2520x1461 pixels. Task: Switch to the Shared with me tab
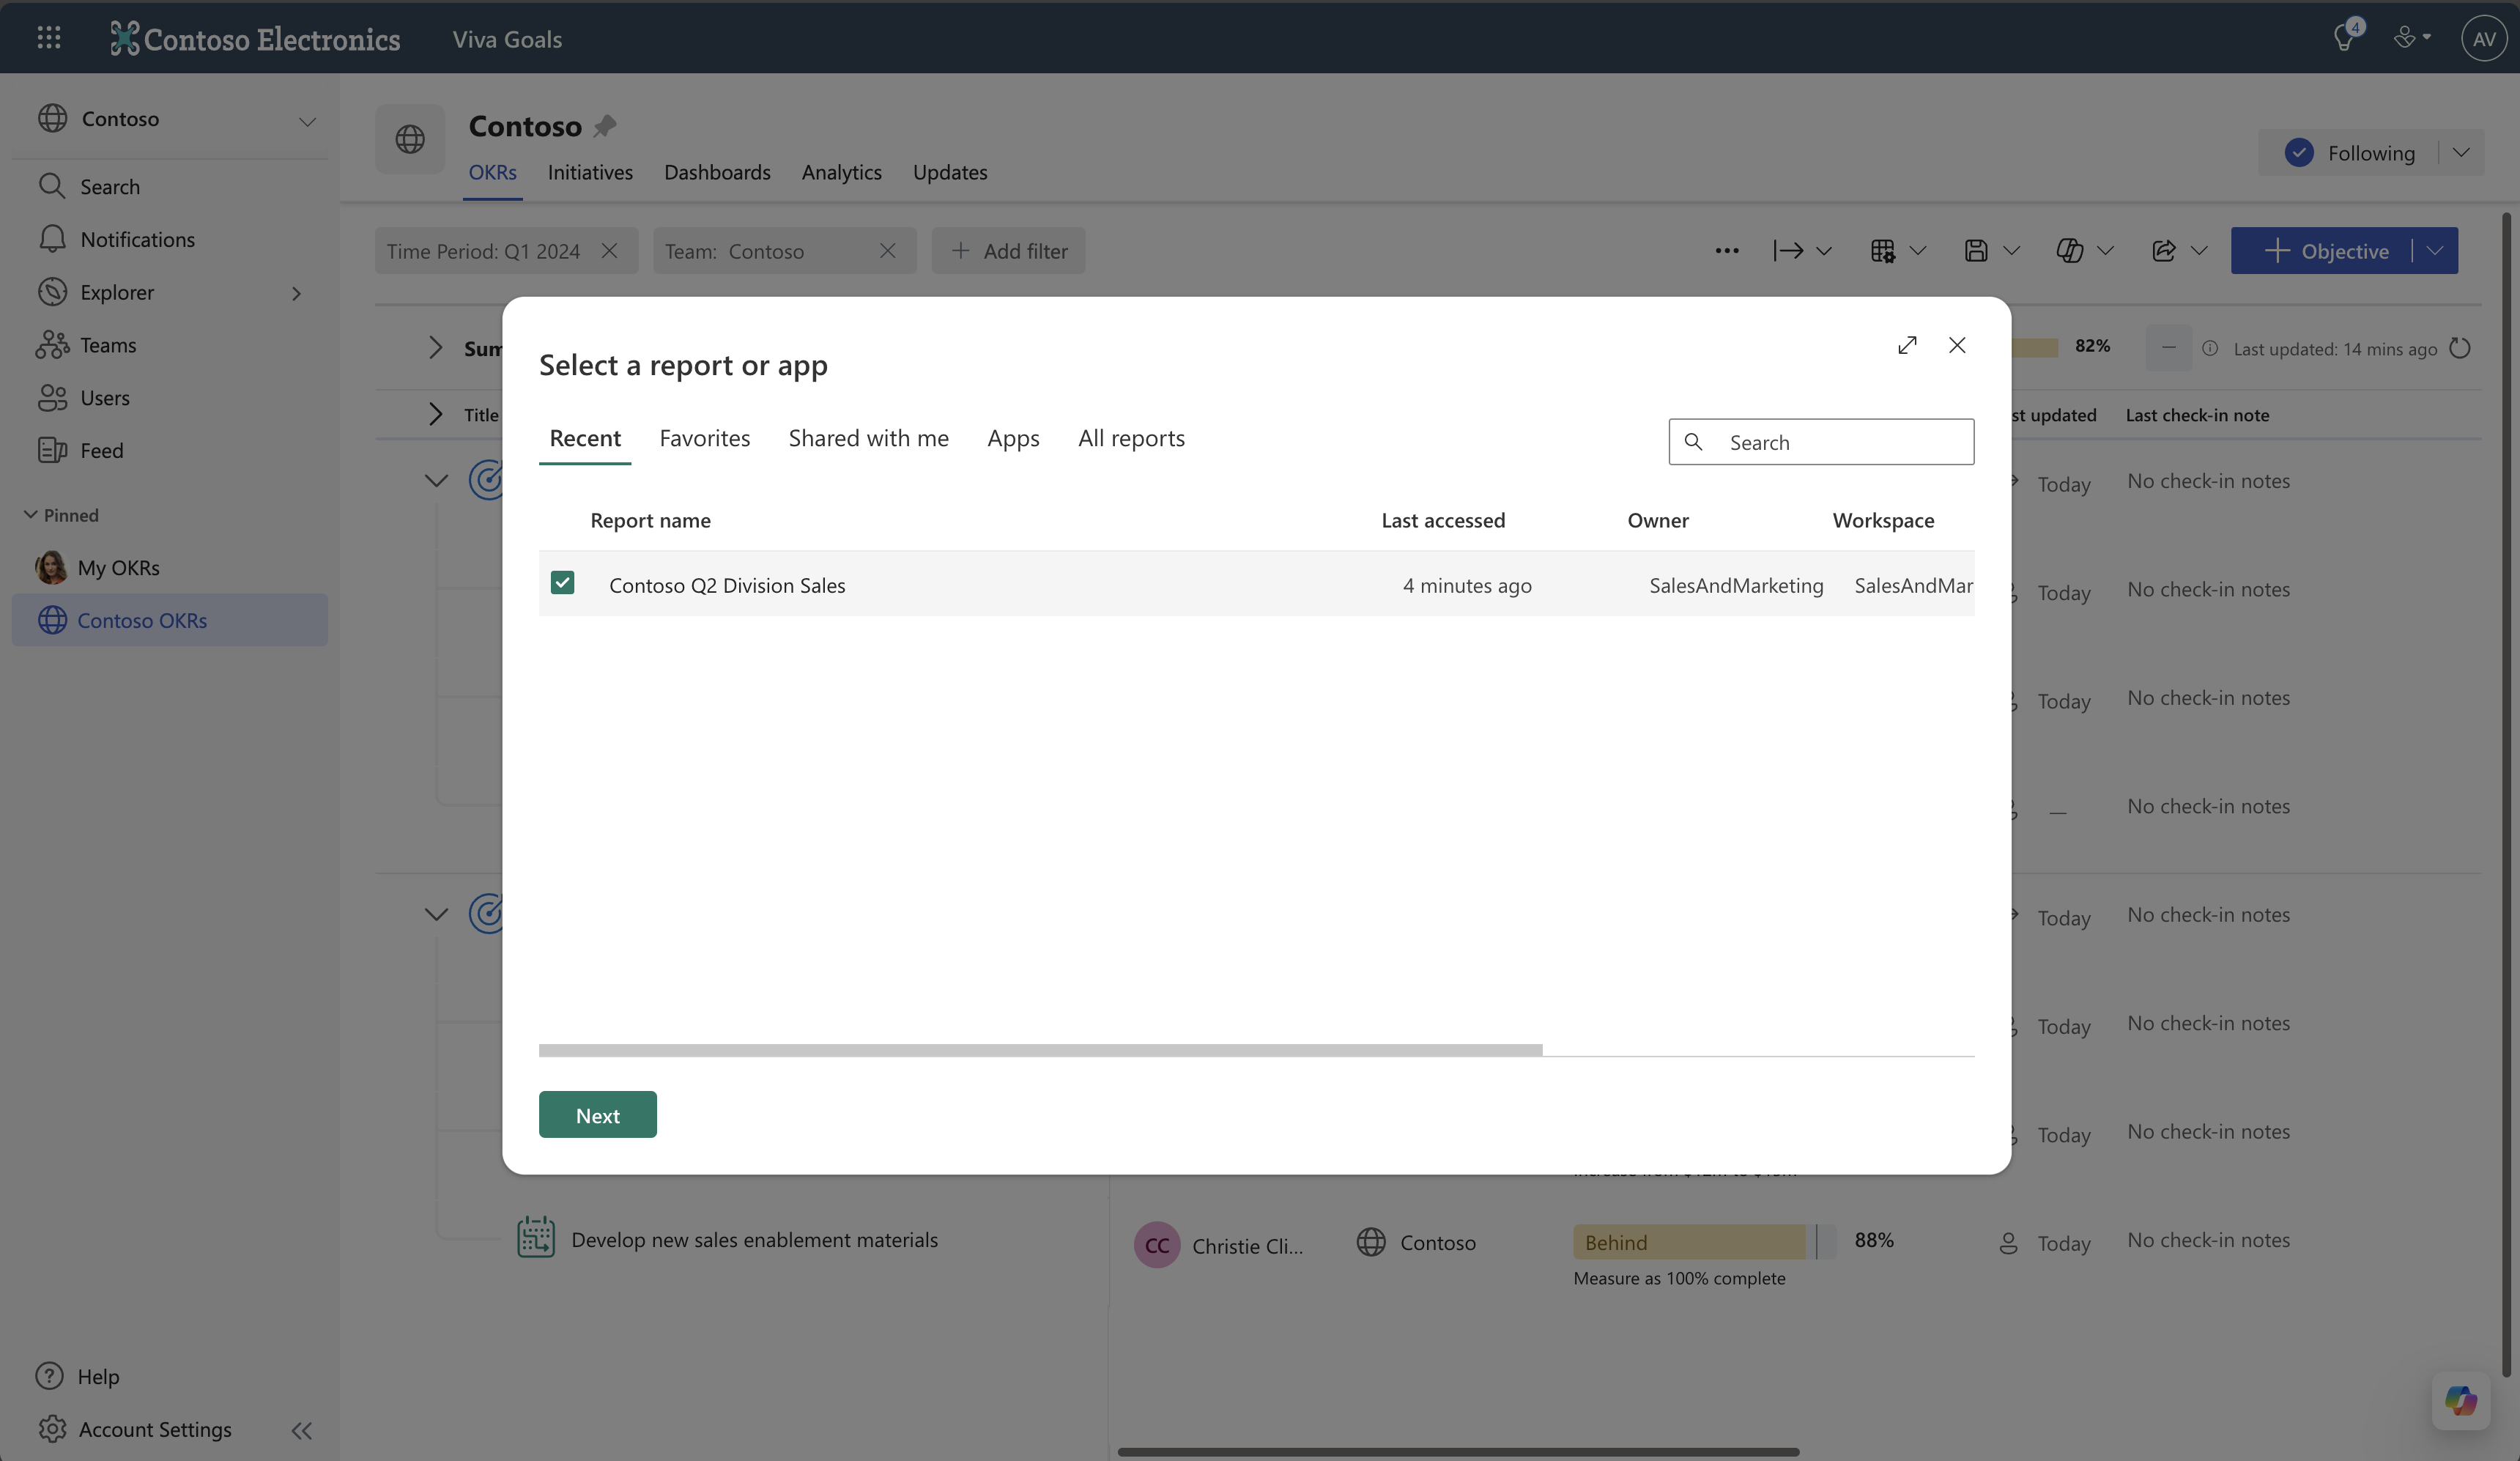coord(868,438)
